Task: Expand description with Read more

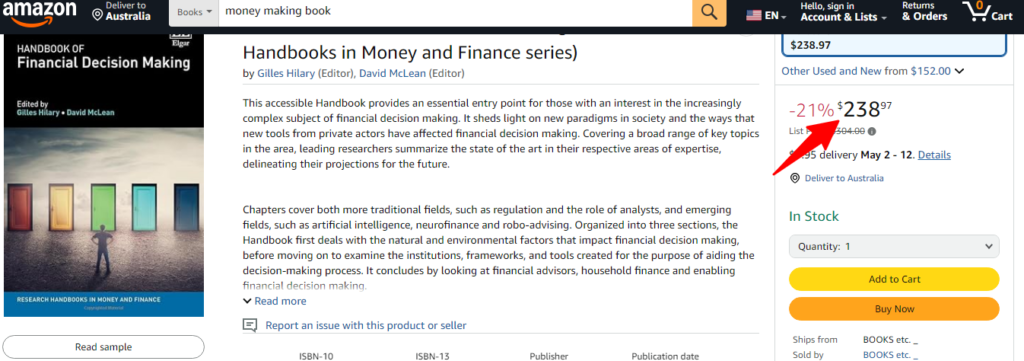Action: pyautogui.click(x=274, y=301)
